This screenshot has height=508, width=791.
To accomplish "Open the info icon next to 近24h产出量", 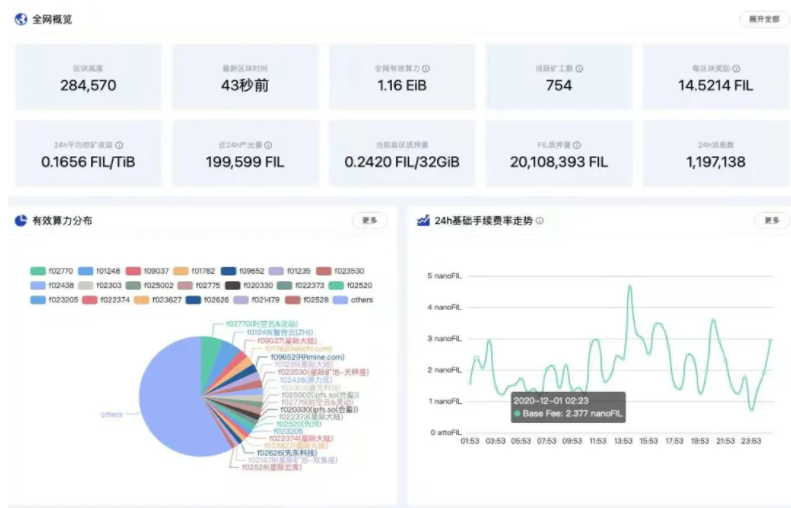I will tap(268, 145).
